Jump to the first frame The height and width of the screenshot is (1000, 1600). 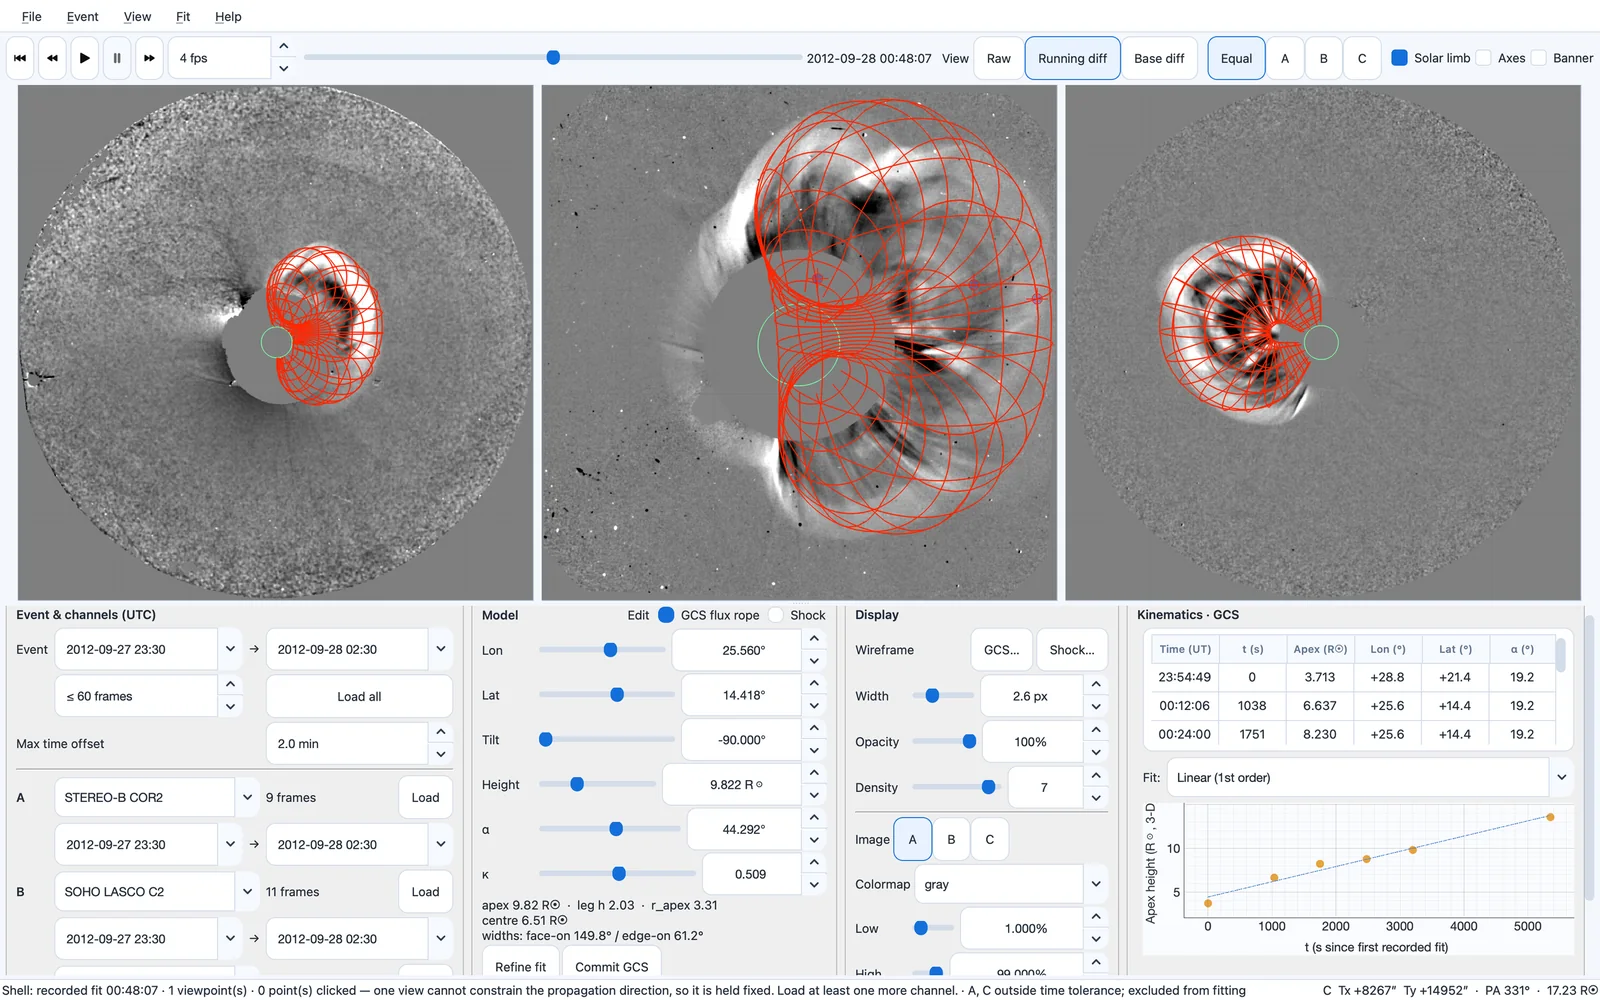(20, 58)
